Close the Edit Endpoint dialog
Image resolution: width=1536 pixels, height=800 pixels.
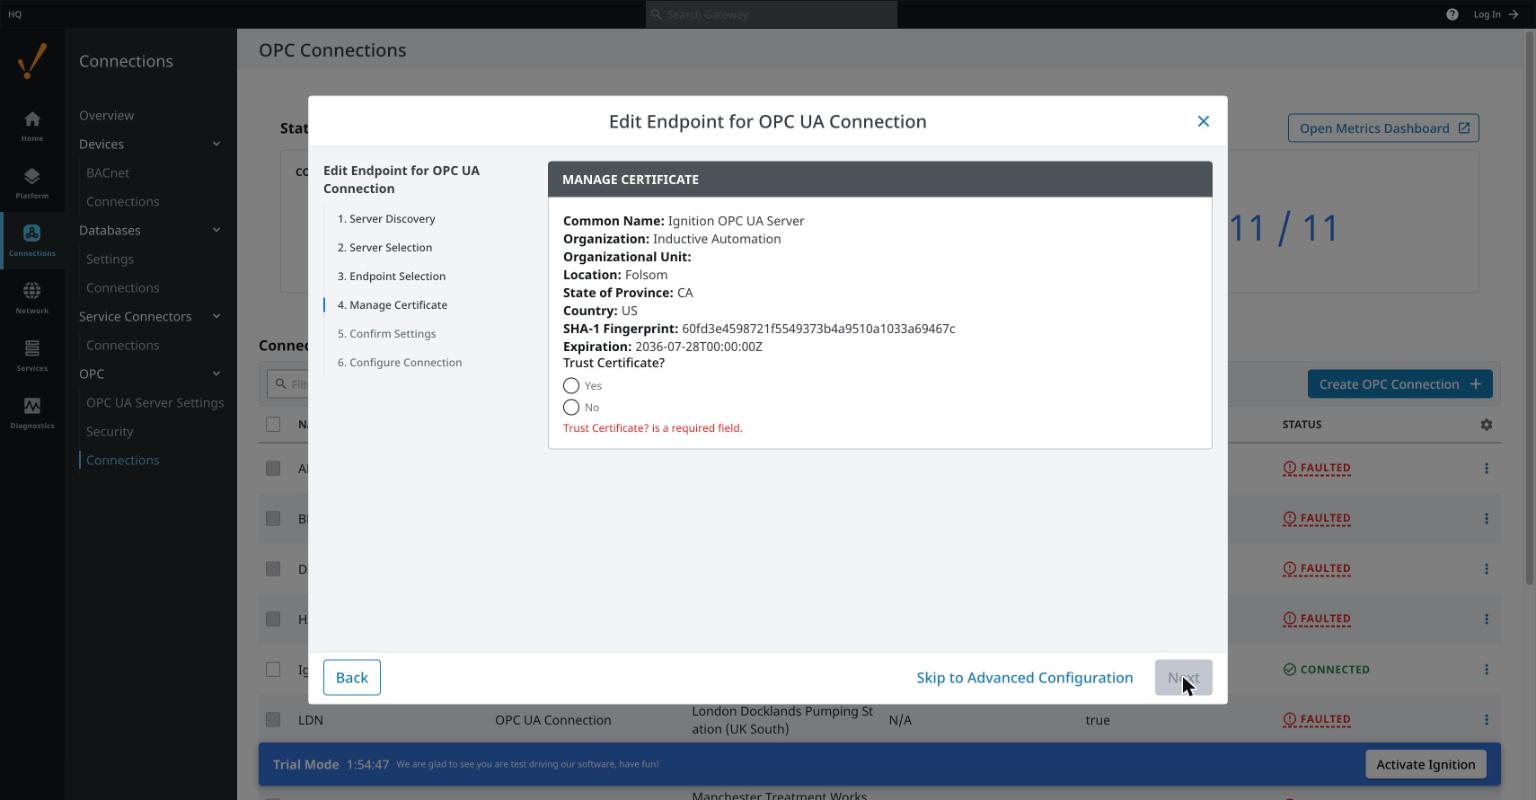pyautogui.click(x=1203, y=121)
